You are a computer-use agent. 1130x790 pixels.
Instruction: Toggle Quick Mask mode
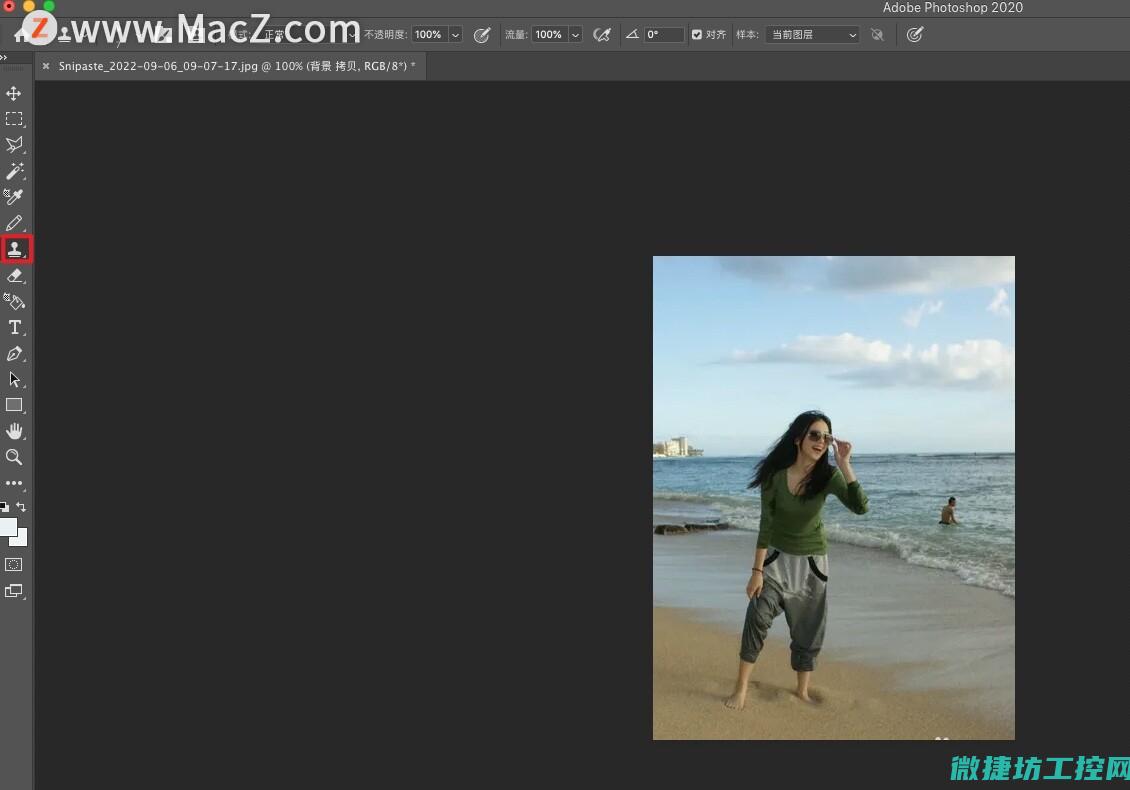click(14, 564)
